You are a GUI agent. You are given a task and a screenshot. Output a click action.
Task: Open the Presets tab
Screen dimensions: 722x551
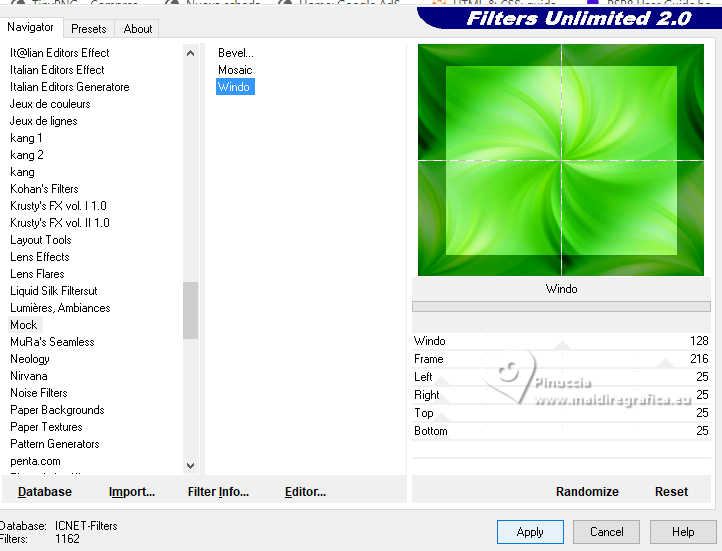click(x=88, y=29)
